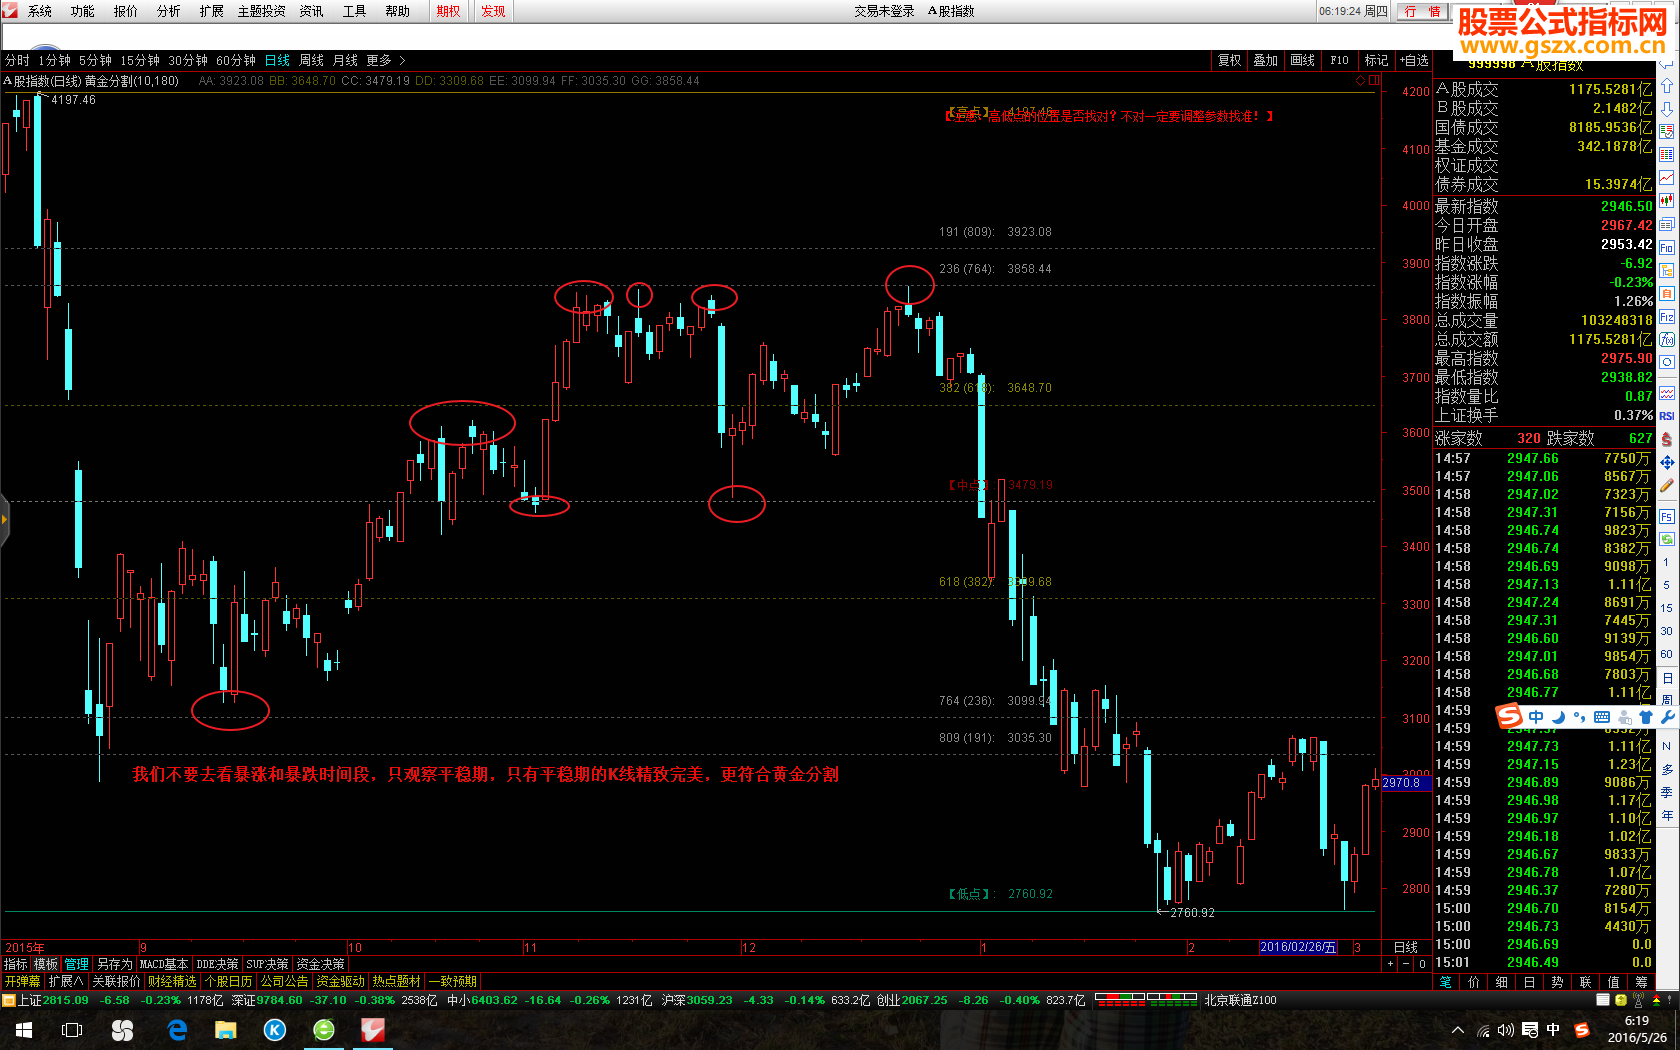Image resolution: width=1680 pixels, height=1050 pixels.
Task: Open the 工具 menu
Action: pyautogui.click(x=355, y=11)
